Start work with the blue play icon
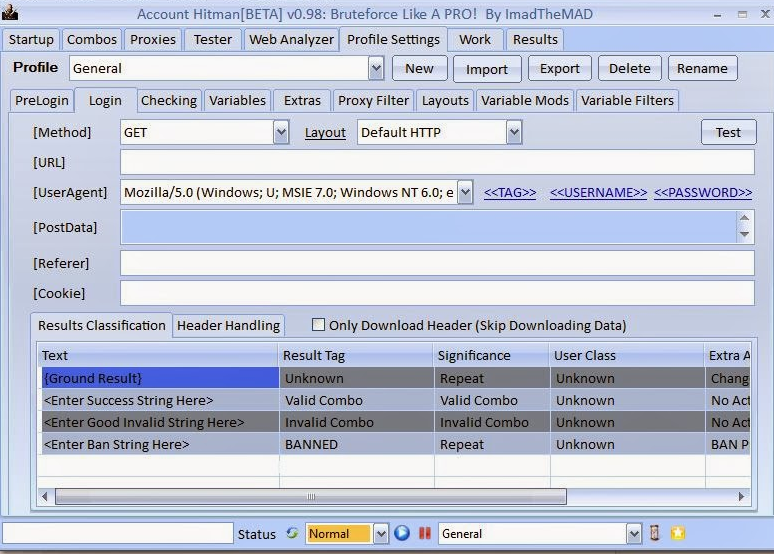This screenshot has width=774, height=556. pyautogui.click(x=402, y=533)
